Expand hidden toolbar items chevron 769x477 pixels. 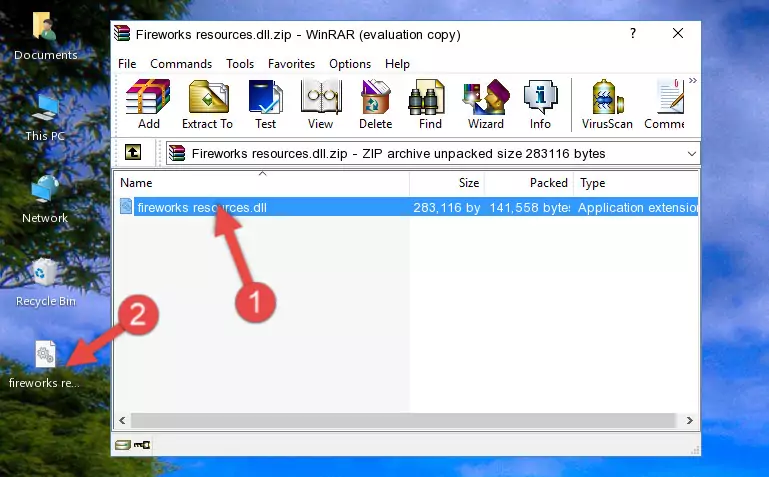pyautogui.click(x=692, y=81)
